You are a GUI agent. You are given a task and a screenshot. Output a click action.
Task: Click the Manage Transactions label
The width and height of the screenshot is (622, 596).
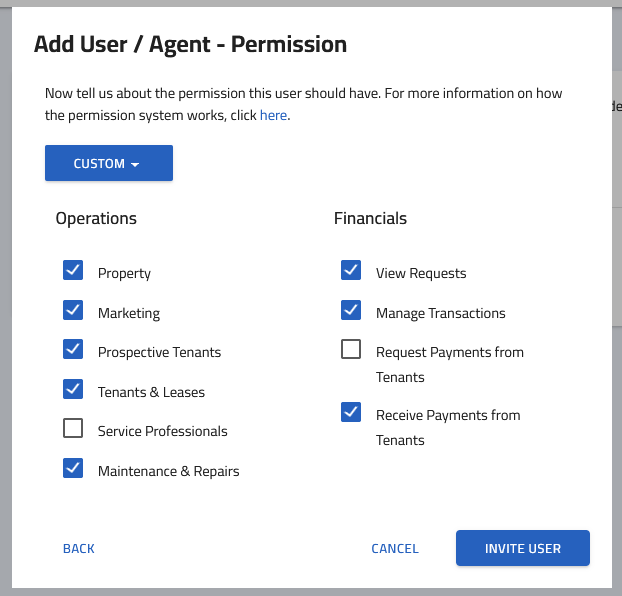coord(441,313)
